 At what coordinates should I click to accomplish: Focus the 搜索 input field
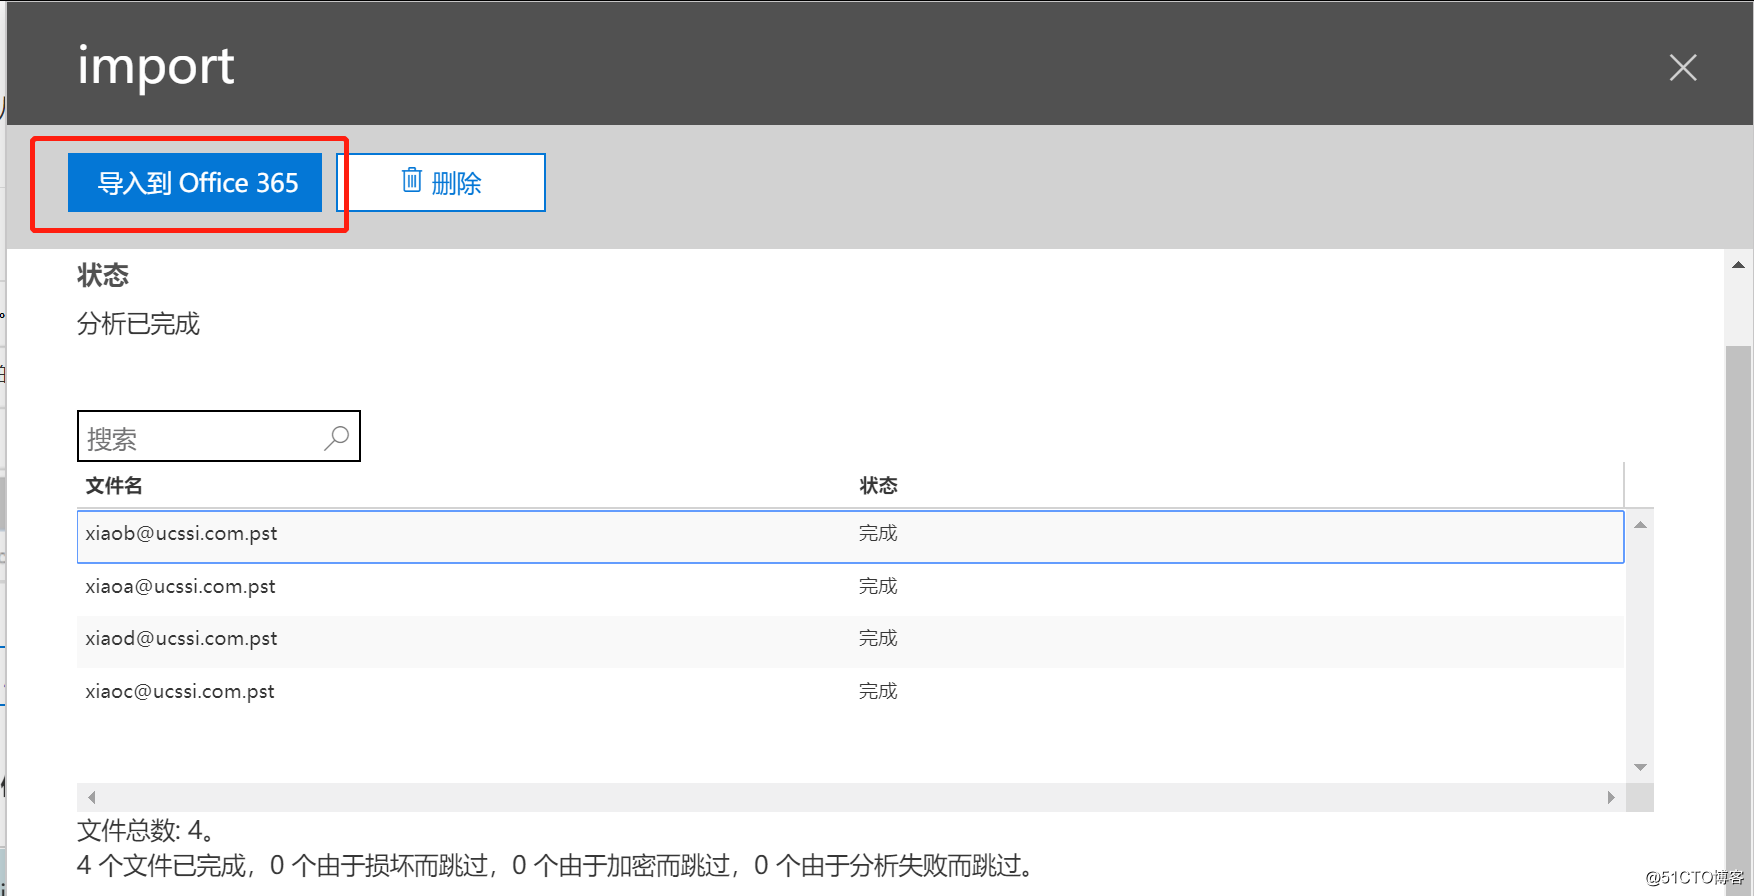[219, 436]
